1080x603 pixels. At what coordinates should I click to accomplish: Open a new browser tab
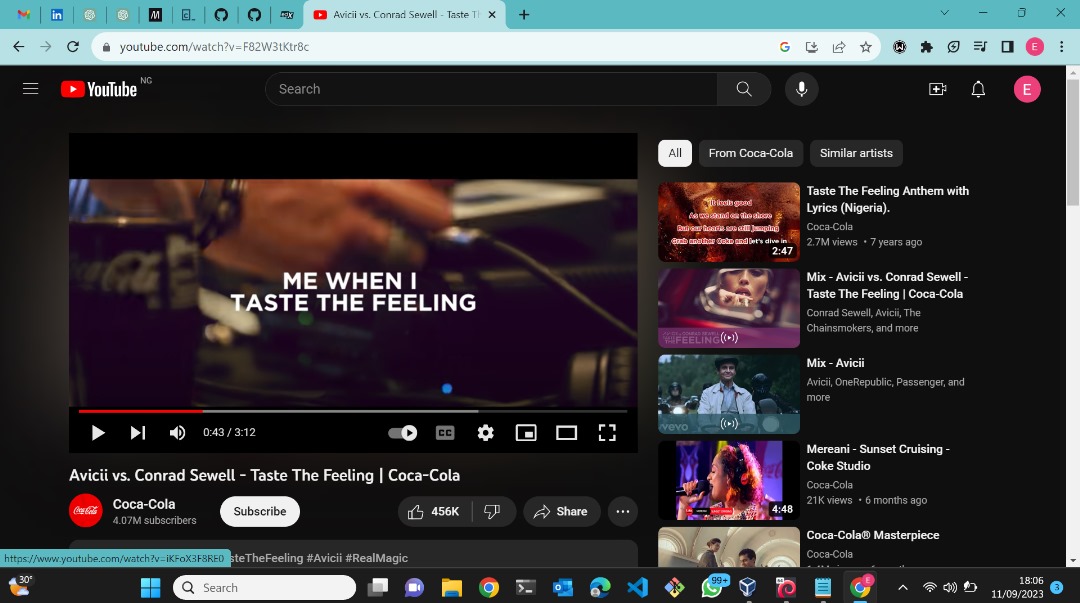click(x=524, y=14)
